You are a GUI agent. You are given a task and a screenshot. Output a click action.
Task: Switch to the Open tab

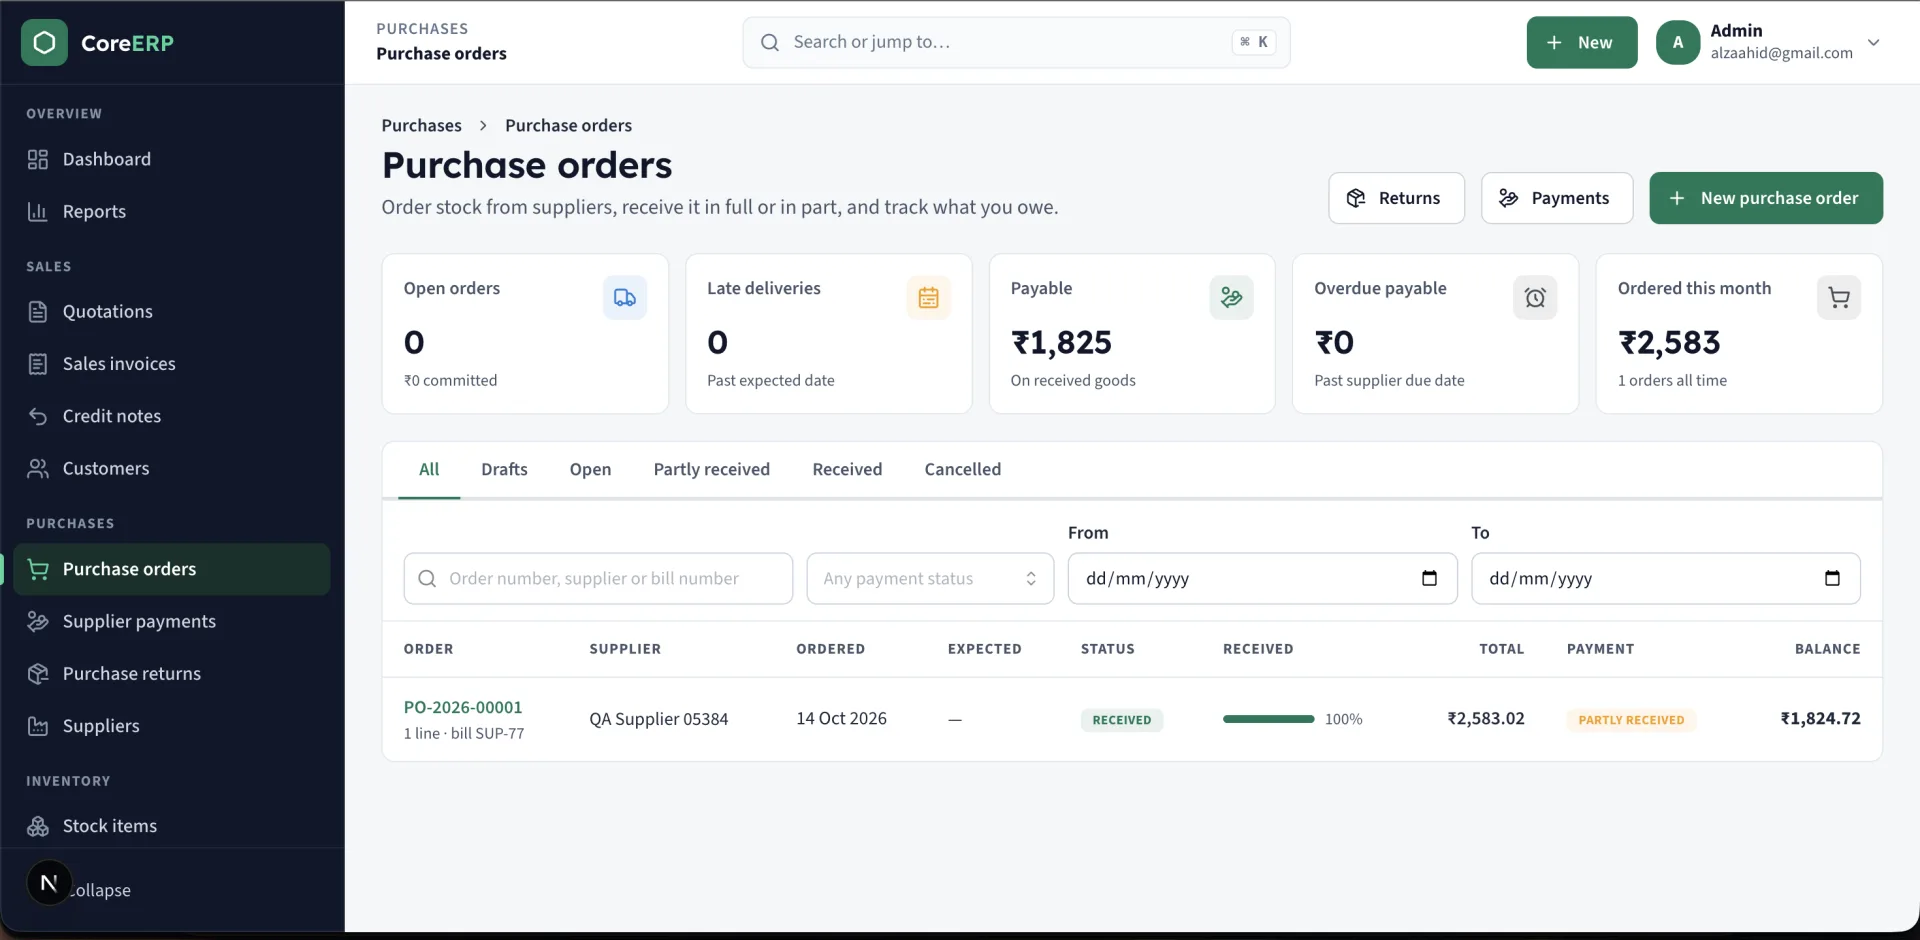(590, 469)
